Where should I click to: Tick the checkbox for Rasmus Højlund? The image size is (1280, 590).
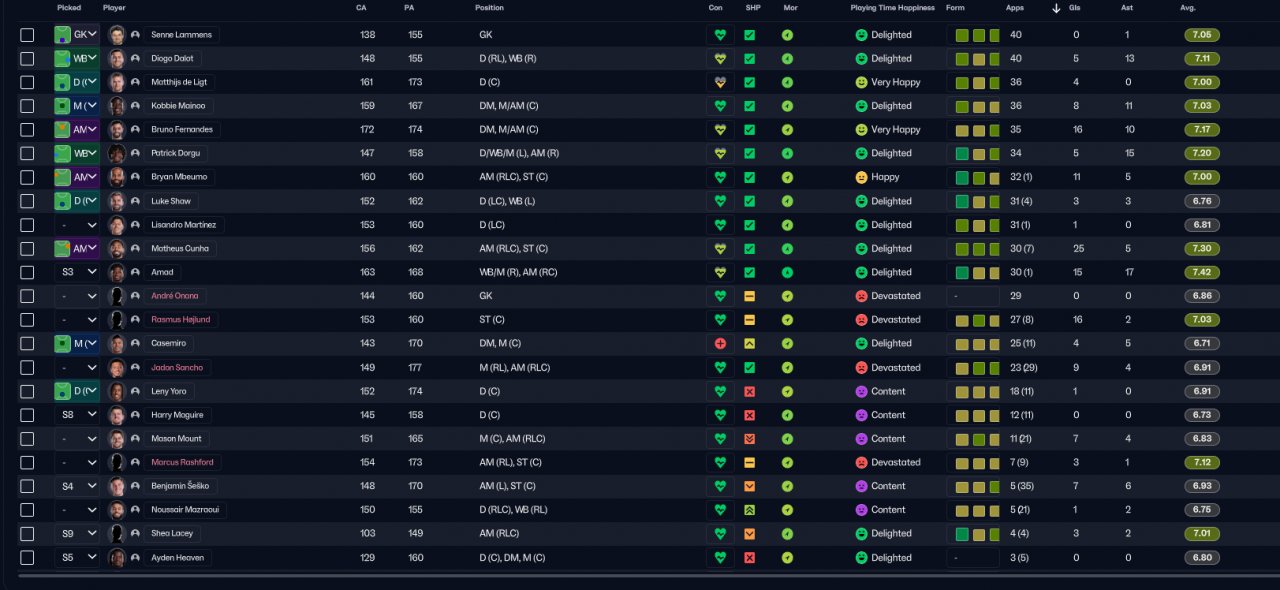click(27, 320)
